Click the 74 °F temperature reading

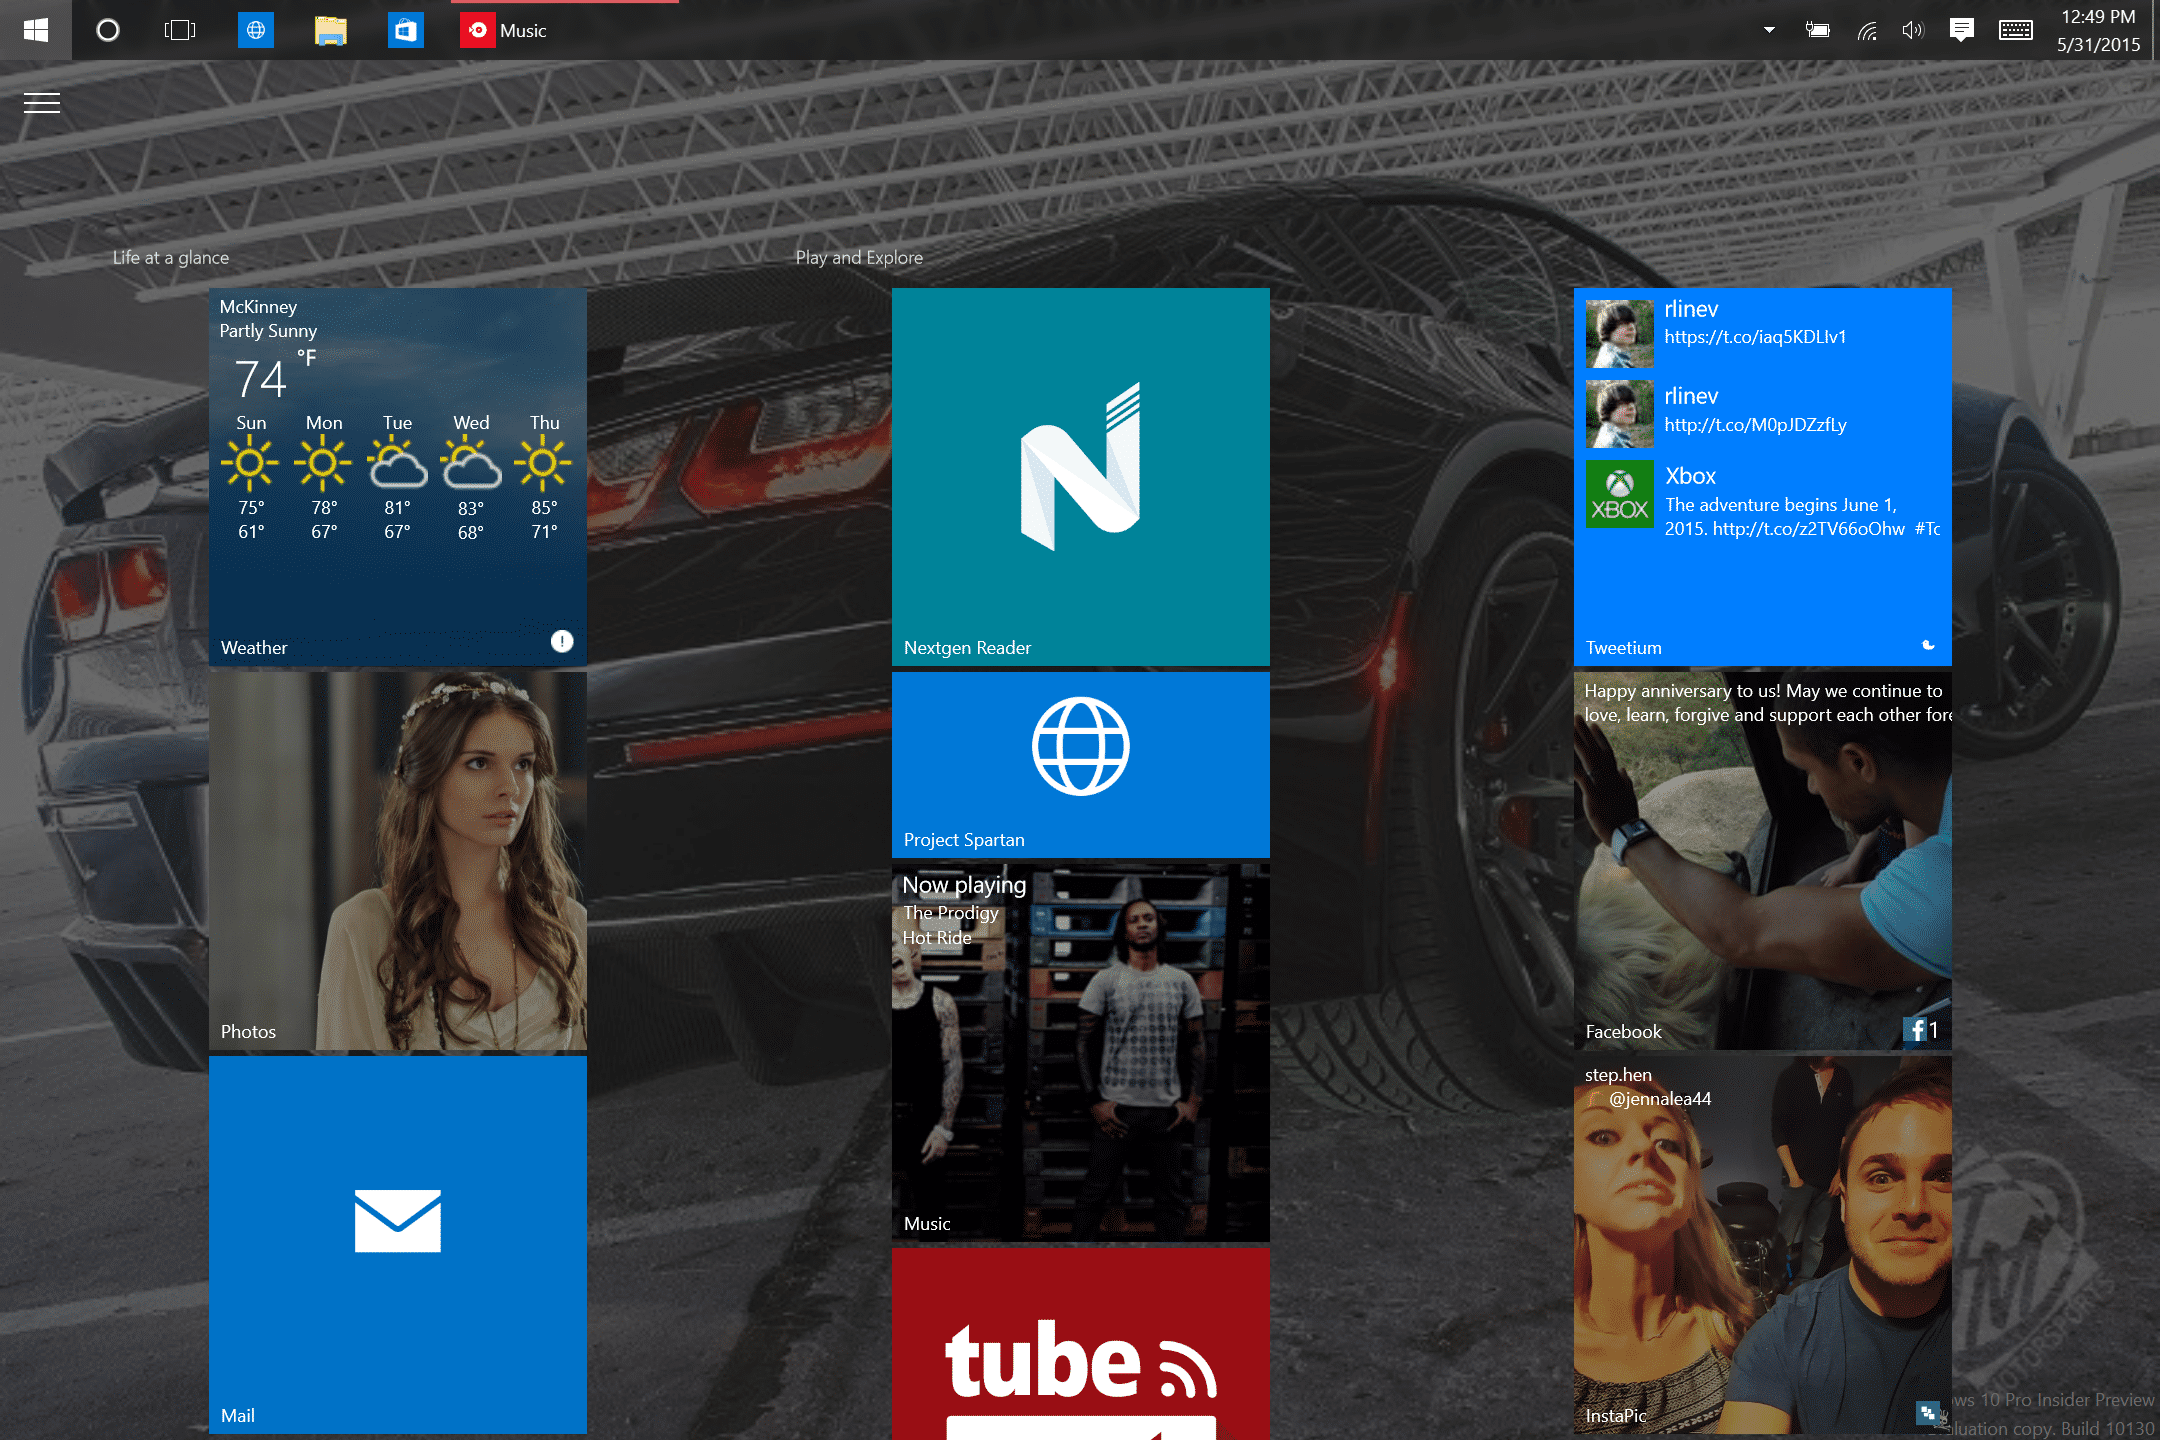(x=276, y=375)
